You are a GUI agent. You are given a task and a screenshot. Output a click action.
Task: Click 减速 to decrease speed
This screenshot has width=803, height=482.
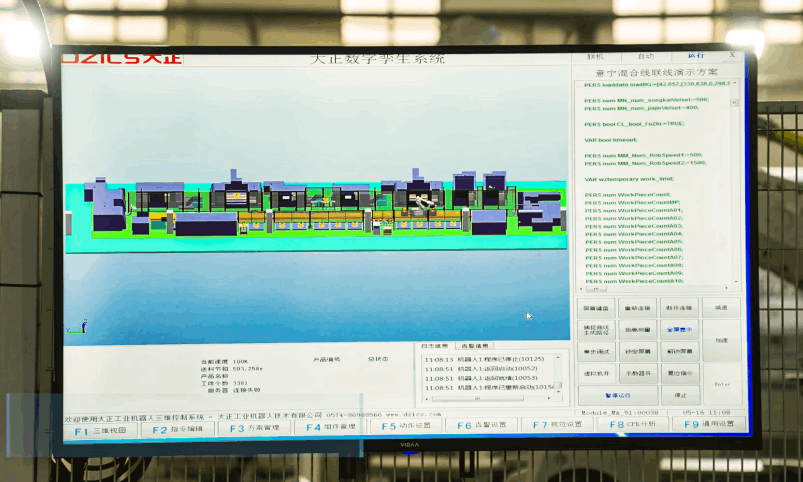click(x=722, y=307)
